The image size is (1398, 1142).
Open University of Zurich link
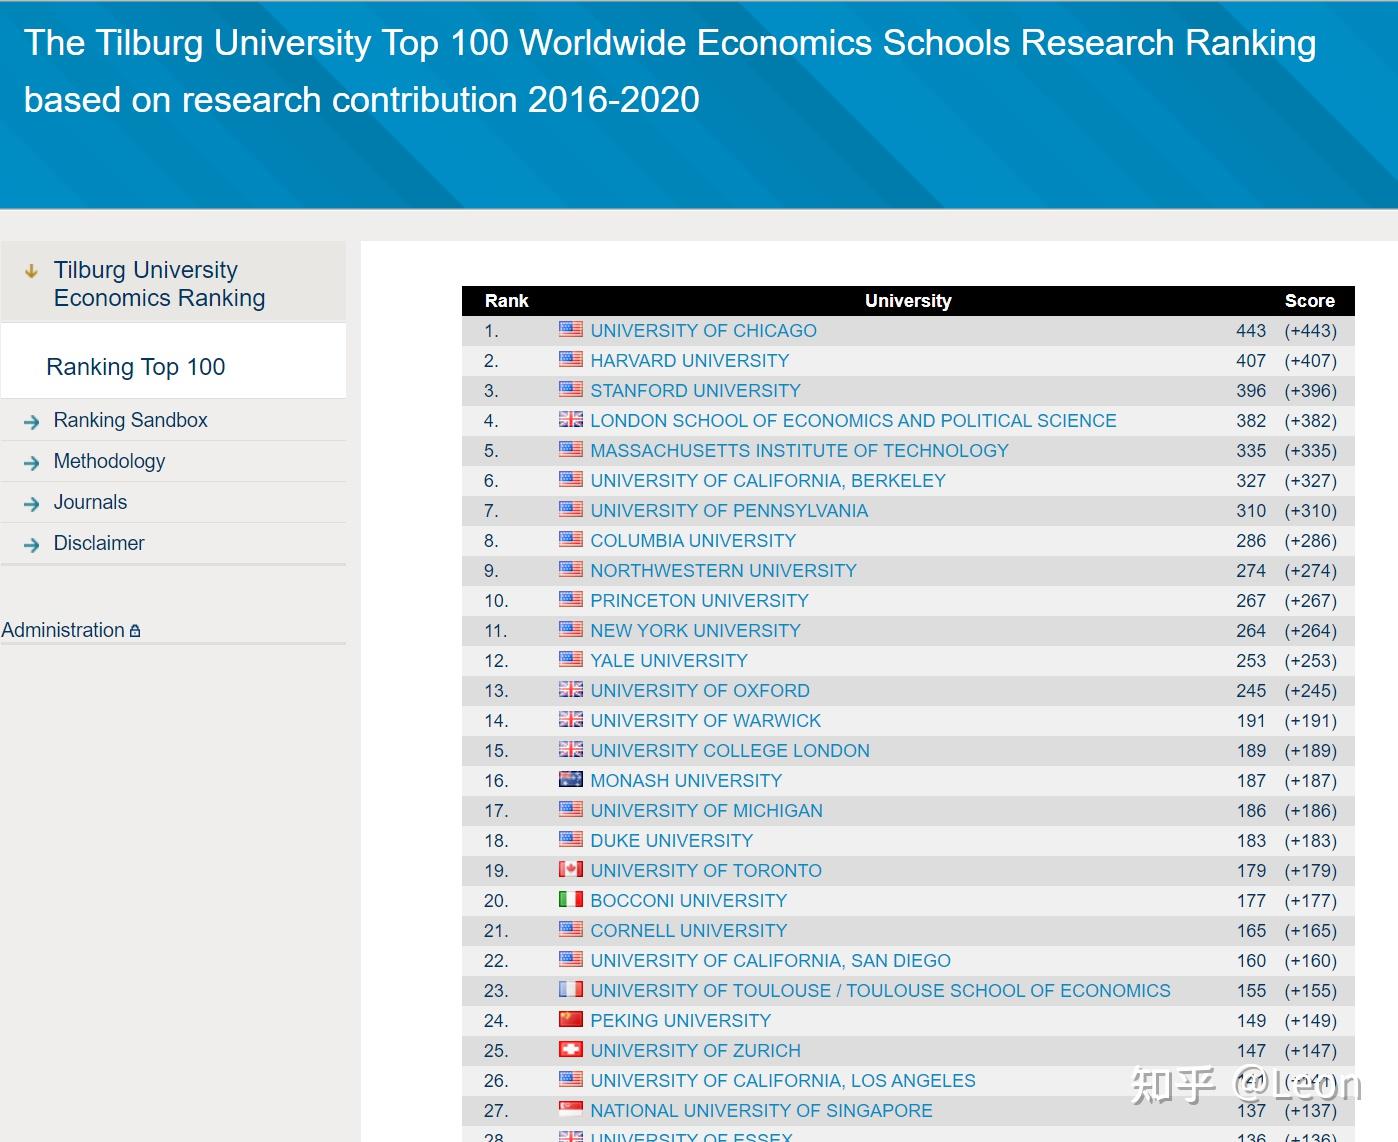point(695,1051)
